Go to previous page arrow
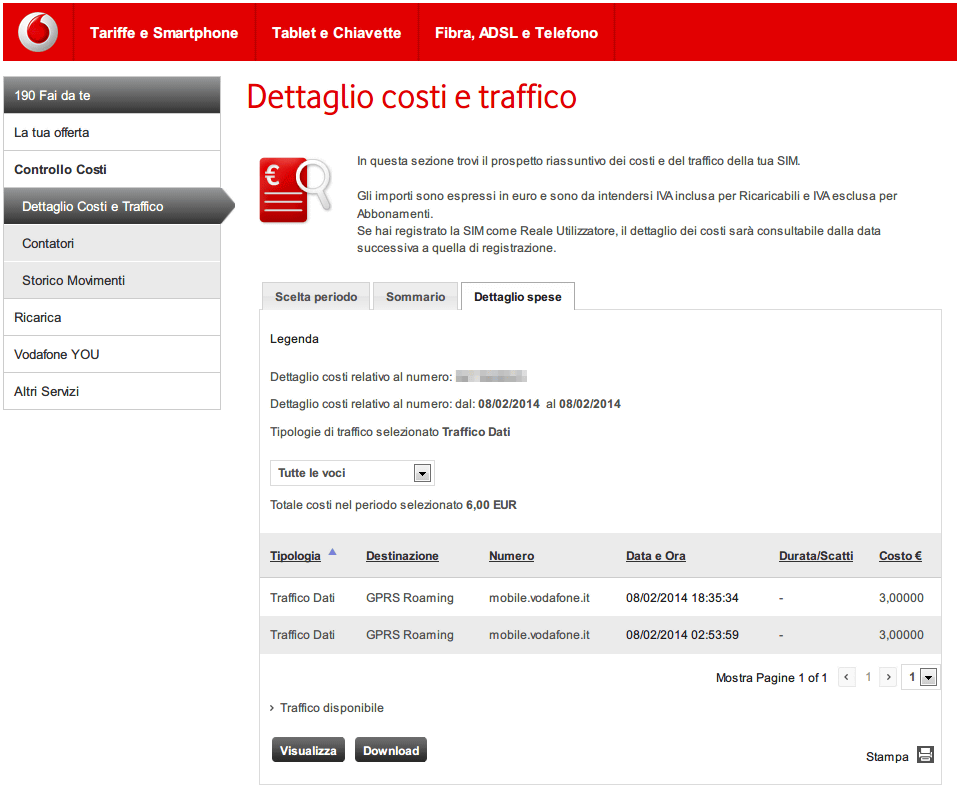The width and height of the screenshot is (960, 790). coord(847,677)
